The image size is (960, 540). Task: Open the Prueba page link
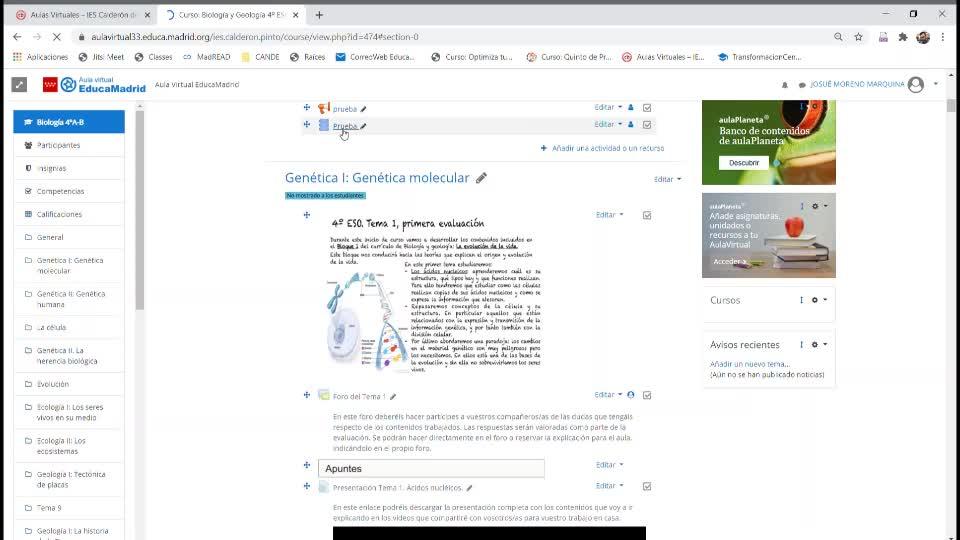[345, 126]
